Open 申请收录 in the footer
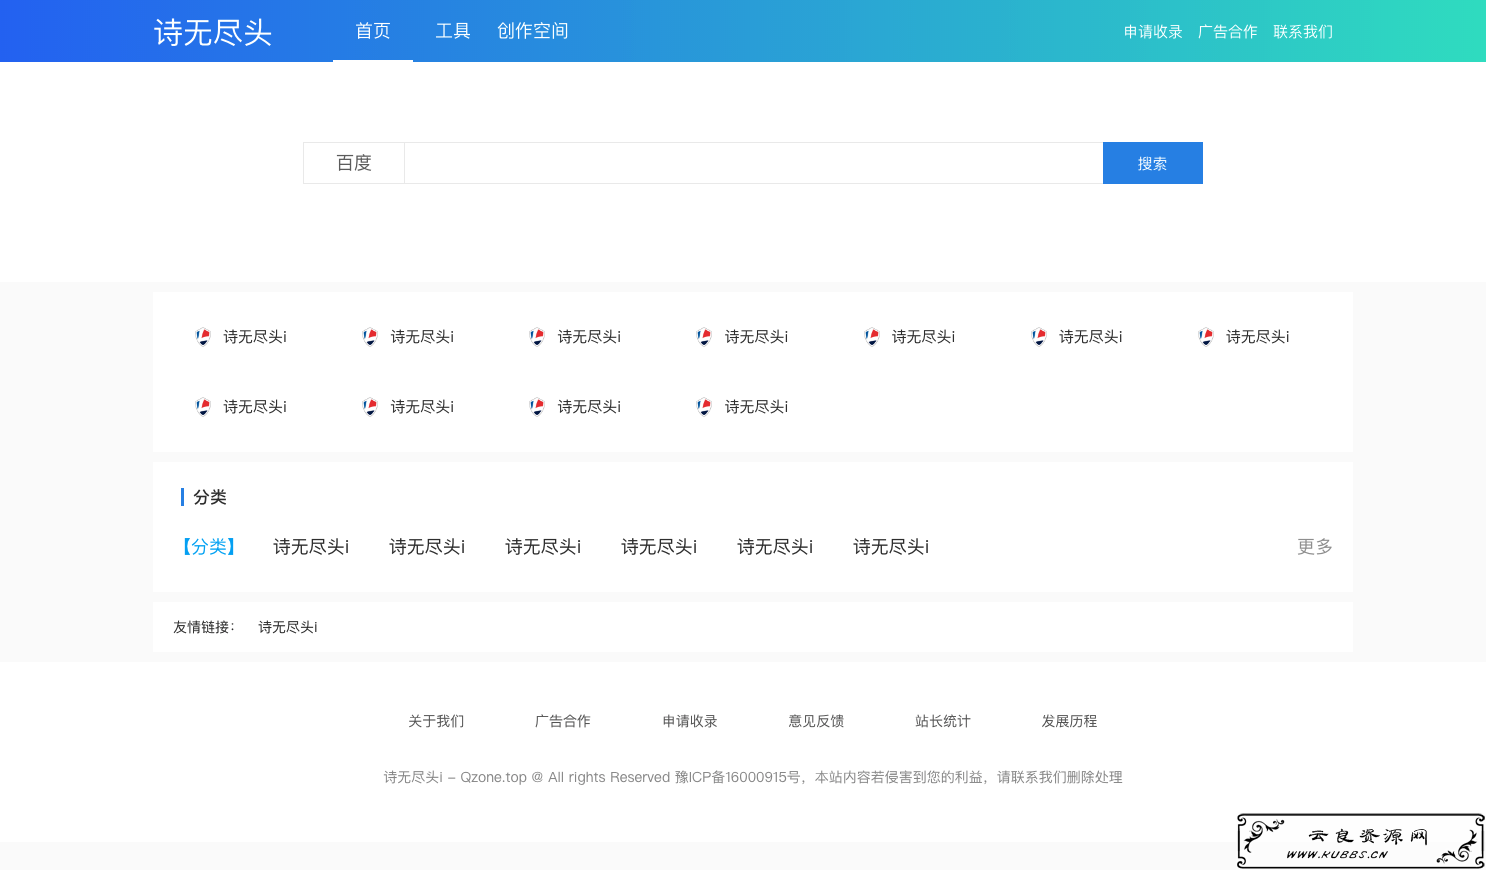This screenshot has width=1486, height=870. (690, 721)
